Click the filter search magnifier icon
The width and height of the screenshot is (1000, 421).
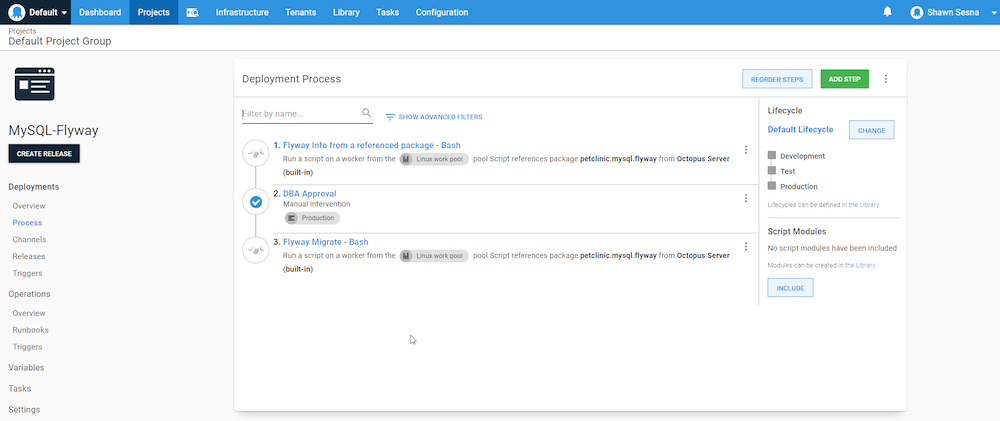point(367,113)
